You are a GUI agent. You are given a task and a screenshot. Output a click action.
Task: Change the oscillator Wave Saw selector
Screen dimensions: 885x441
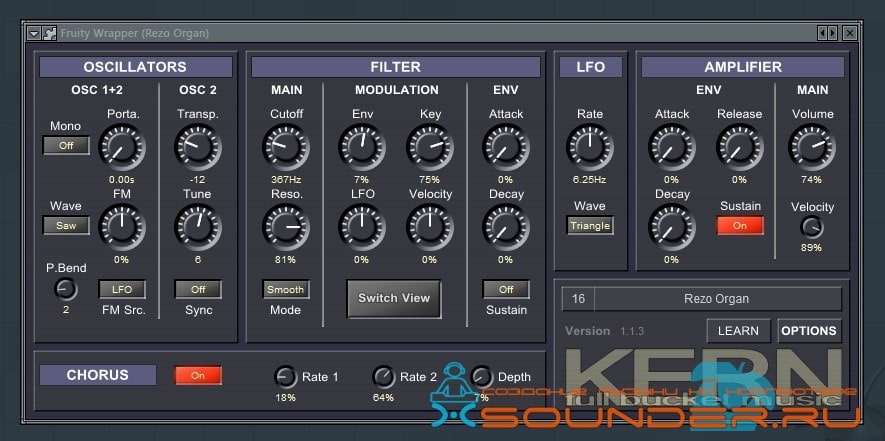(x=67, y=225)
